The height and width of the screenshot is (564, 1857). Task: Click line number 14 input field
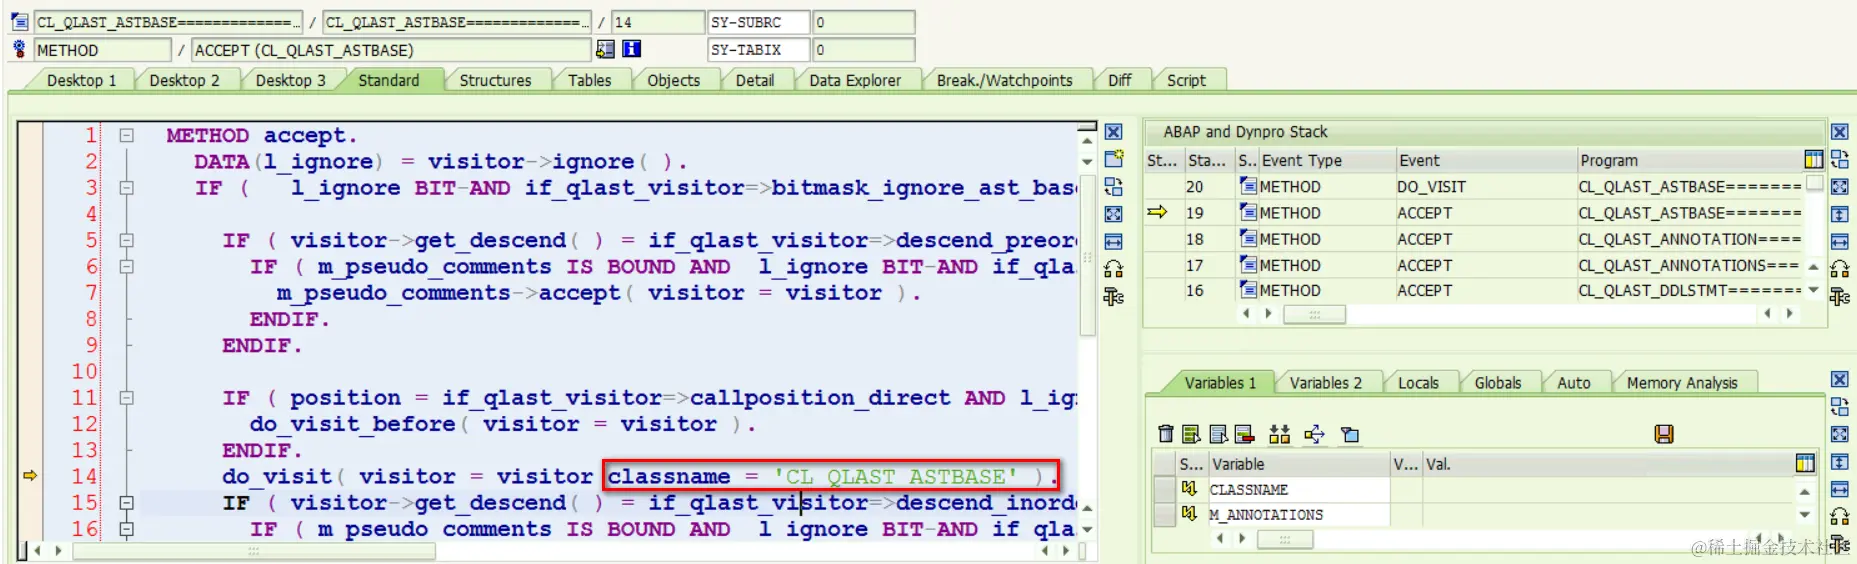click(x=658, y=22)
